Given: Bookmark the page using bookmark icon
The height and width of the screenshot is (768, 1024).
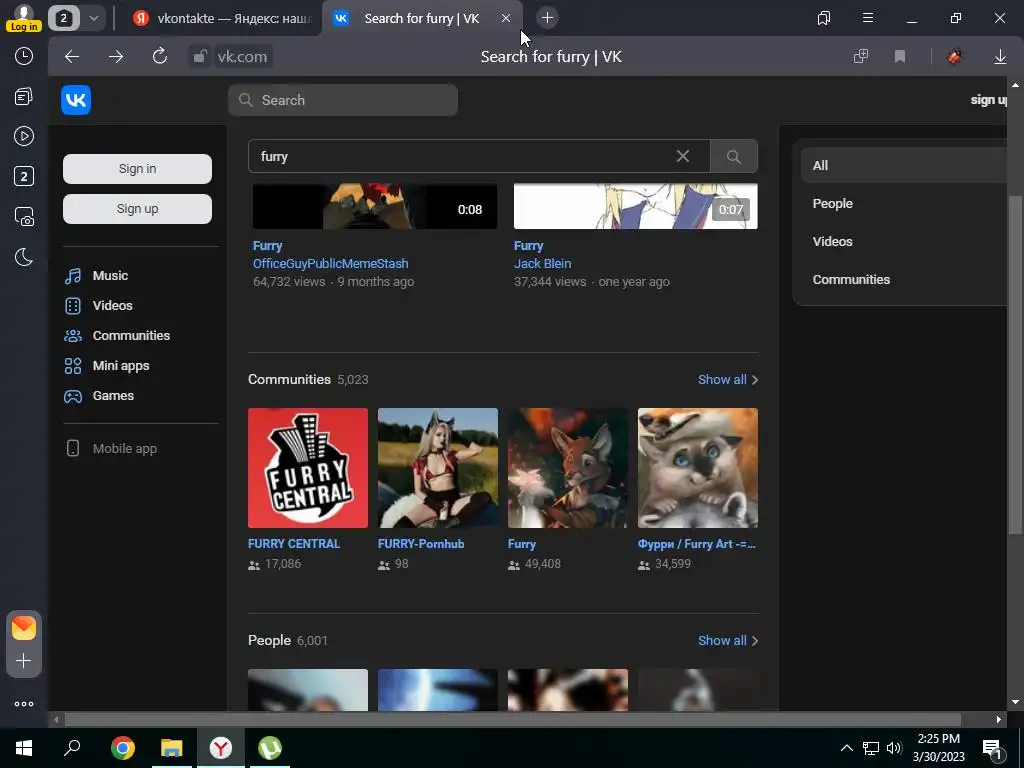Looking at the screenshot, I should (900, 57).
